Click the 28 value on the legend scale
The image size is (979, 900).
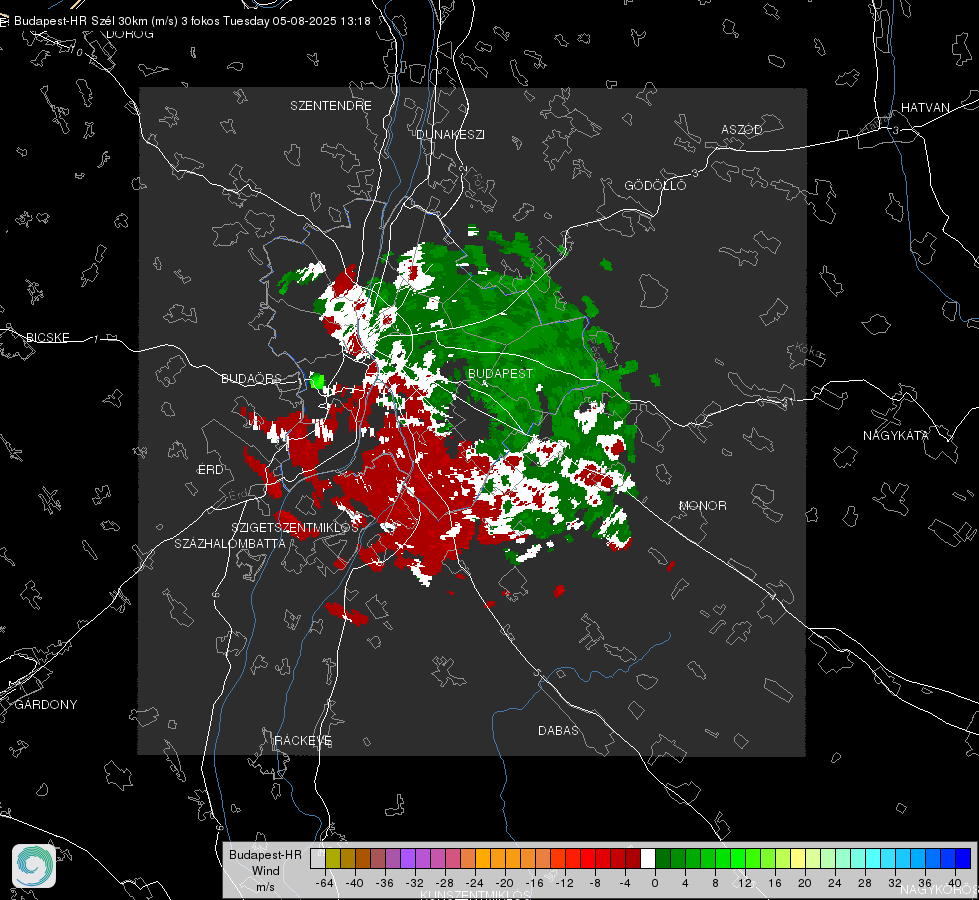point(865,883)
